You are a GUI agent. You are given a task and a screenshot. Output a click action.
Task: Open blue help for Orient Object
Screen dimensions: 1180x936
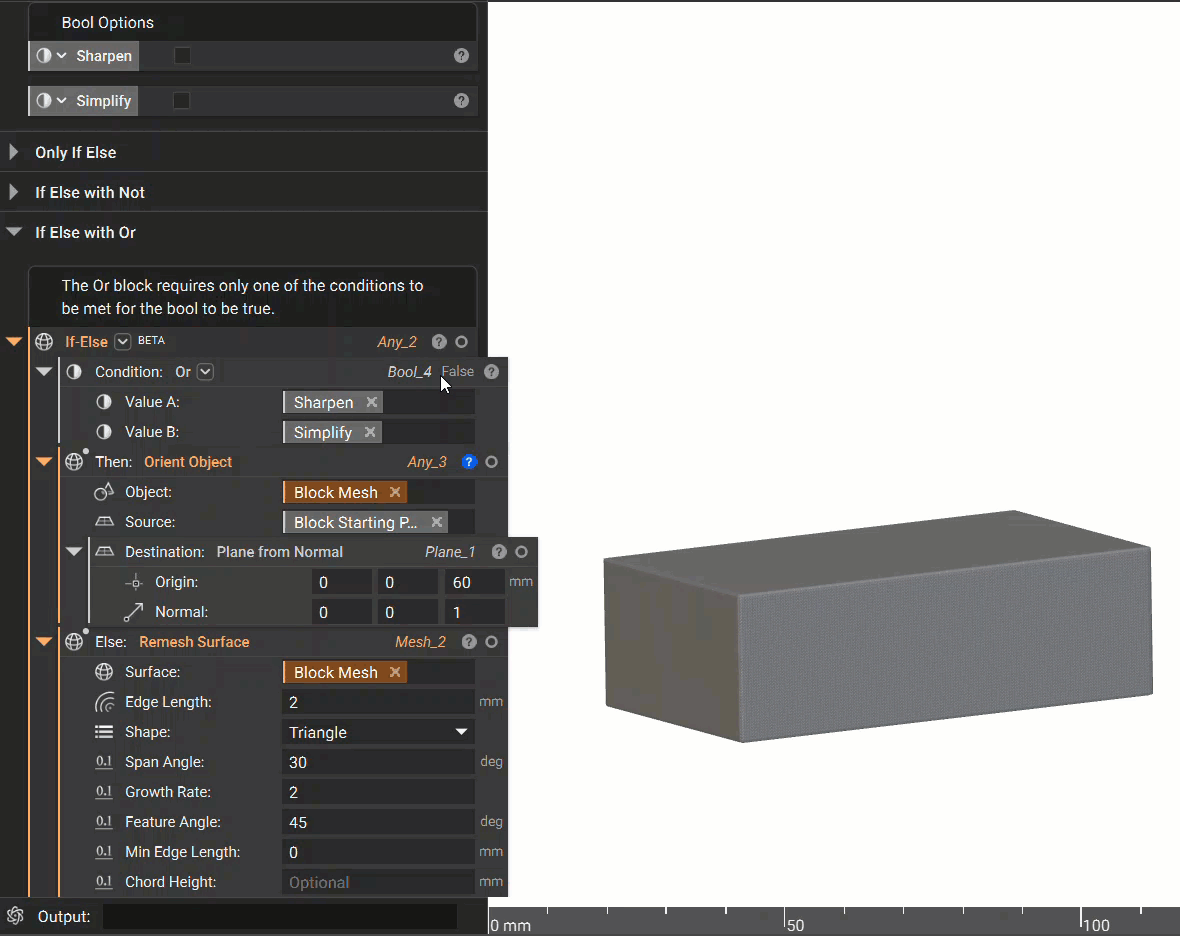(x=469, y=462)
